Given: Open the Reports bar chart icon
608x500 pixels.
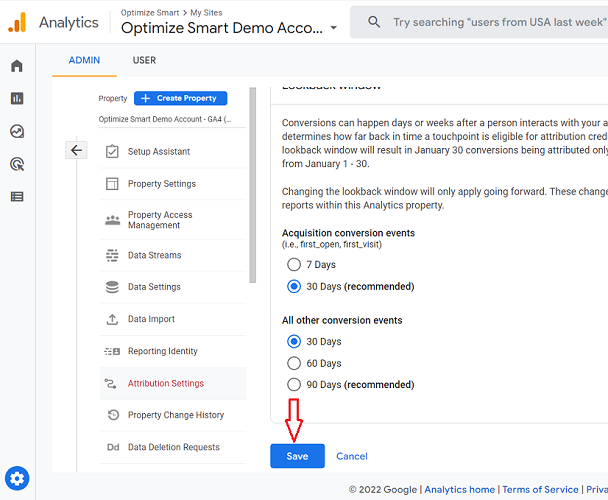Looking at the screenshot, I should click(17, 98).
